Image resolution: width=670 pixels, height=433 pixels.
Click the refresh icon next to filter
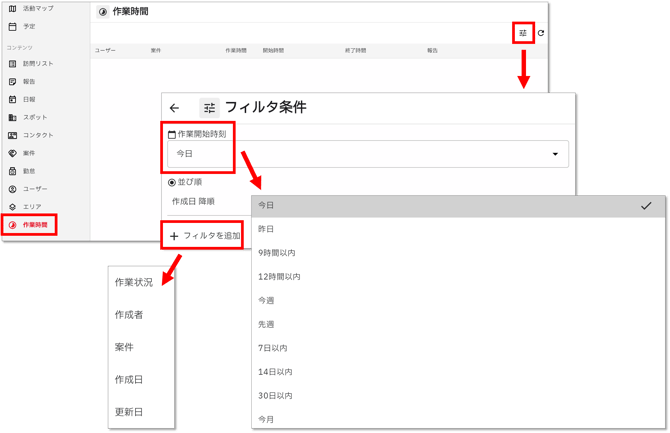click(x=542, y=33)
